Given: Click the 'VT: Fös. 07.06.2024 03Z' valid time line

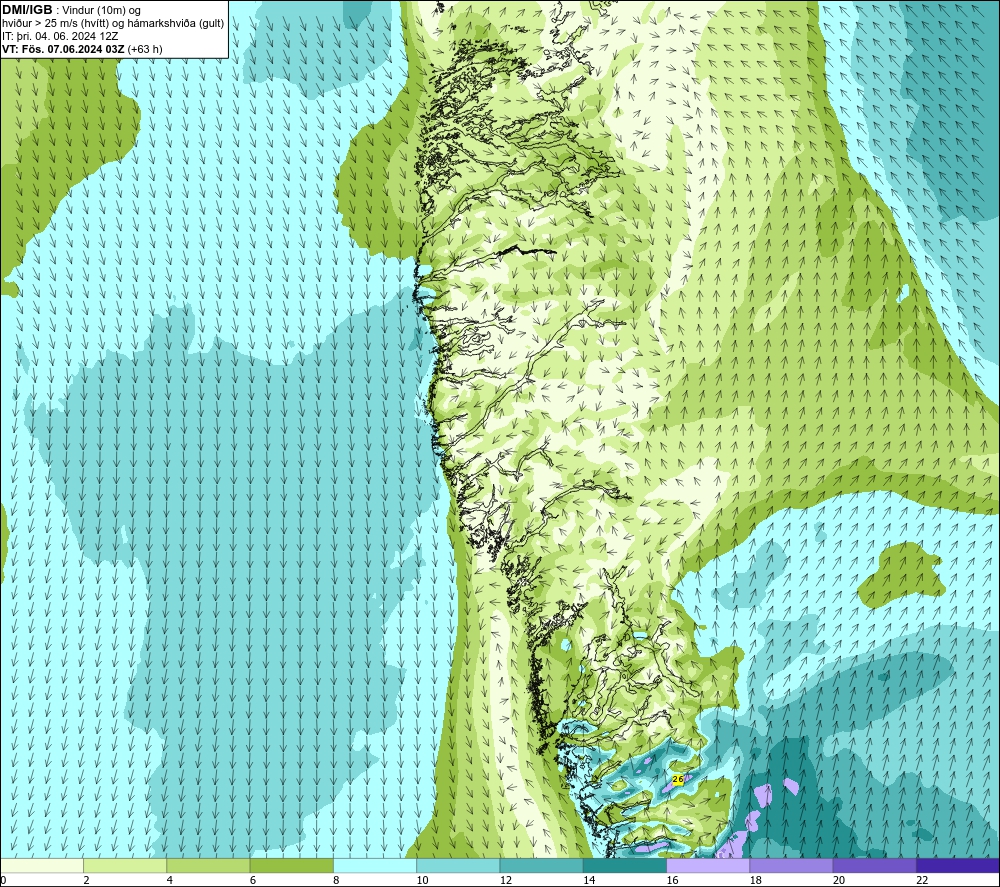Looking at the screenshot, I should (x=64, y=49).
